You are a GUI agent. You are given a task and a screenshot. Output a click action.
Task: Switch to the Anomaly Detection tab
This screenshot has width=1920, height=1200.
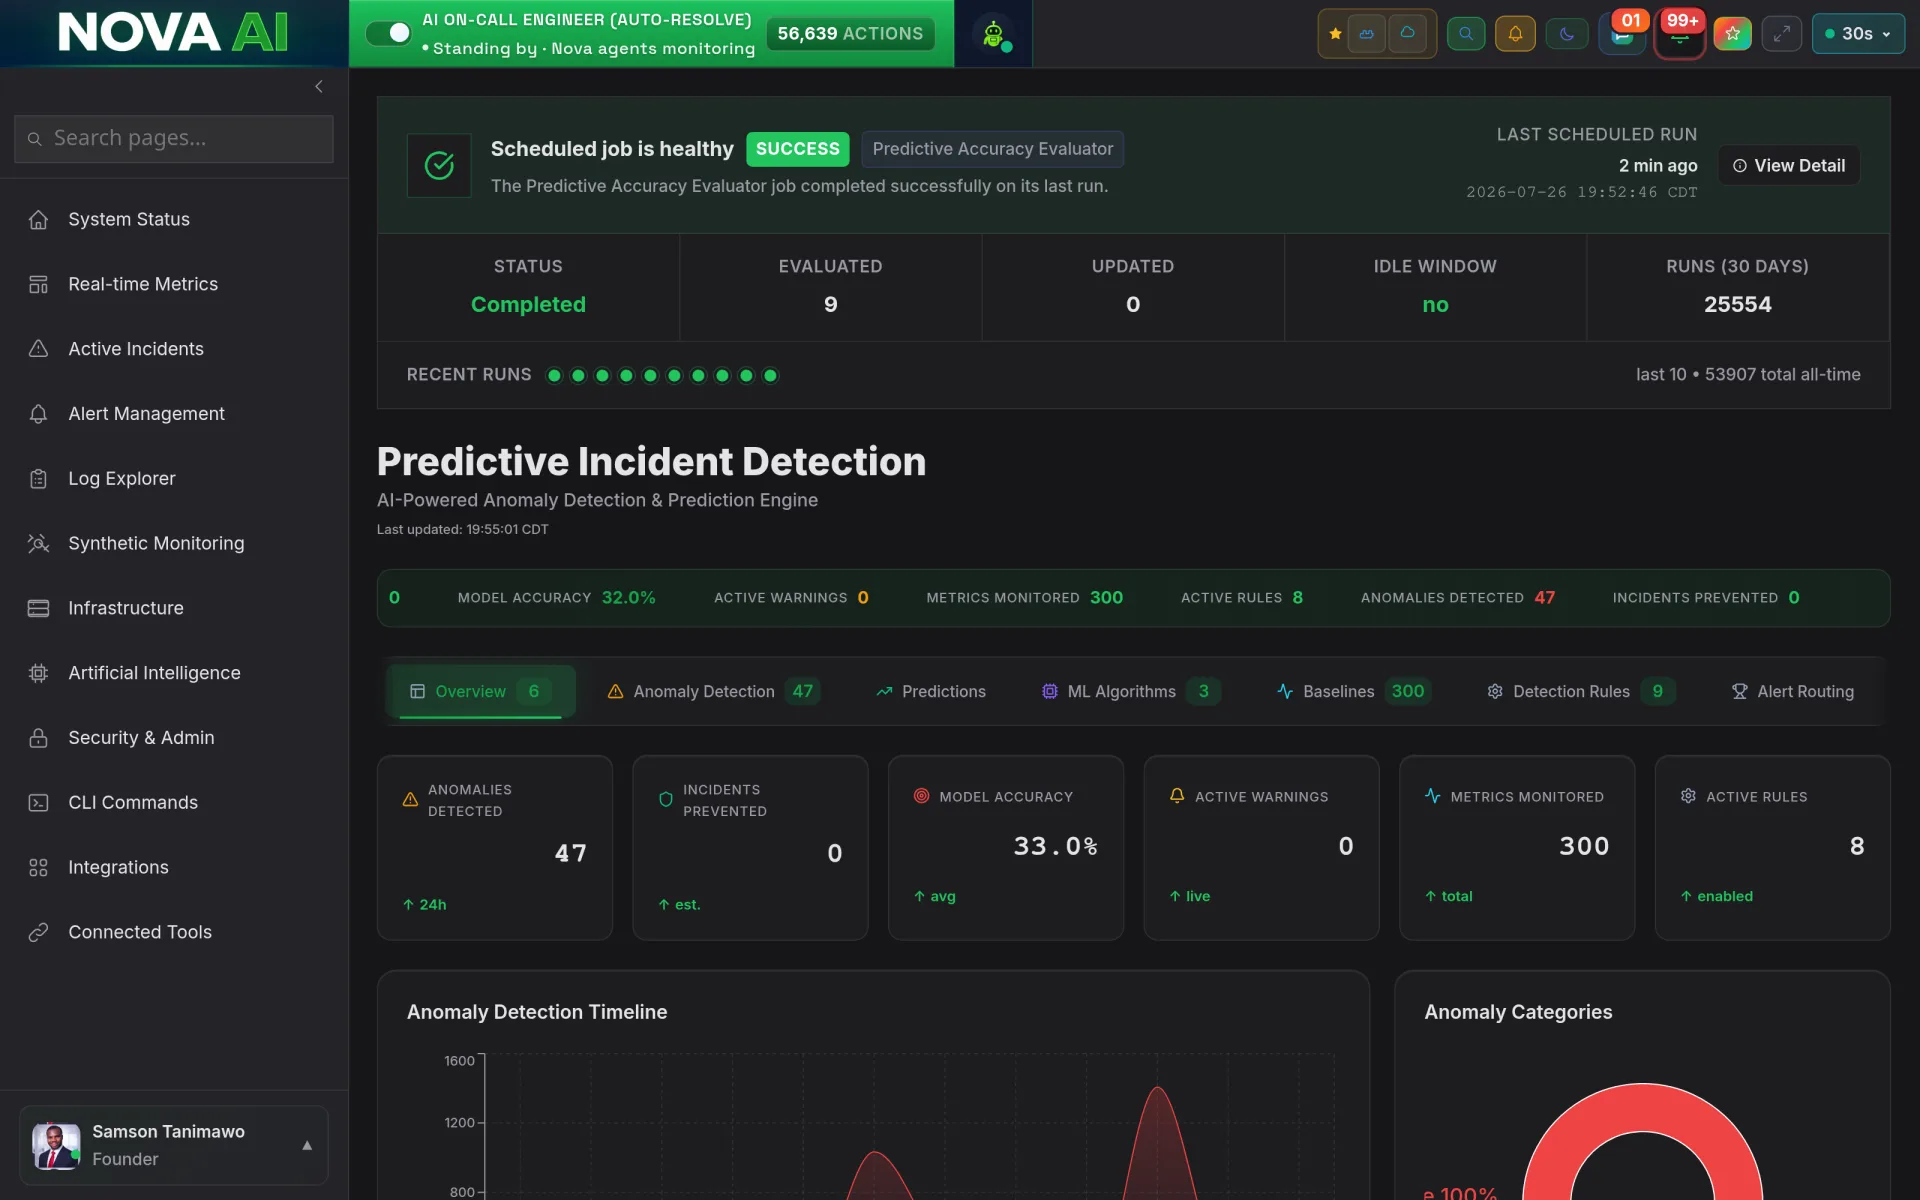pos(714,691)
